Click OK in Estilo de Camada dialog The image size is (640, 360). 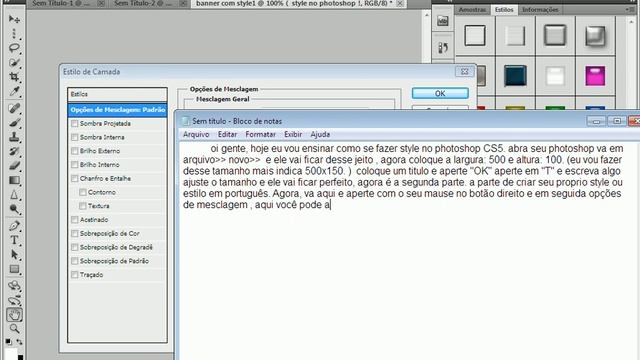[440, 93]
